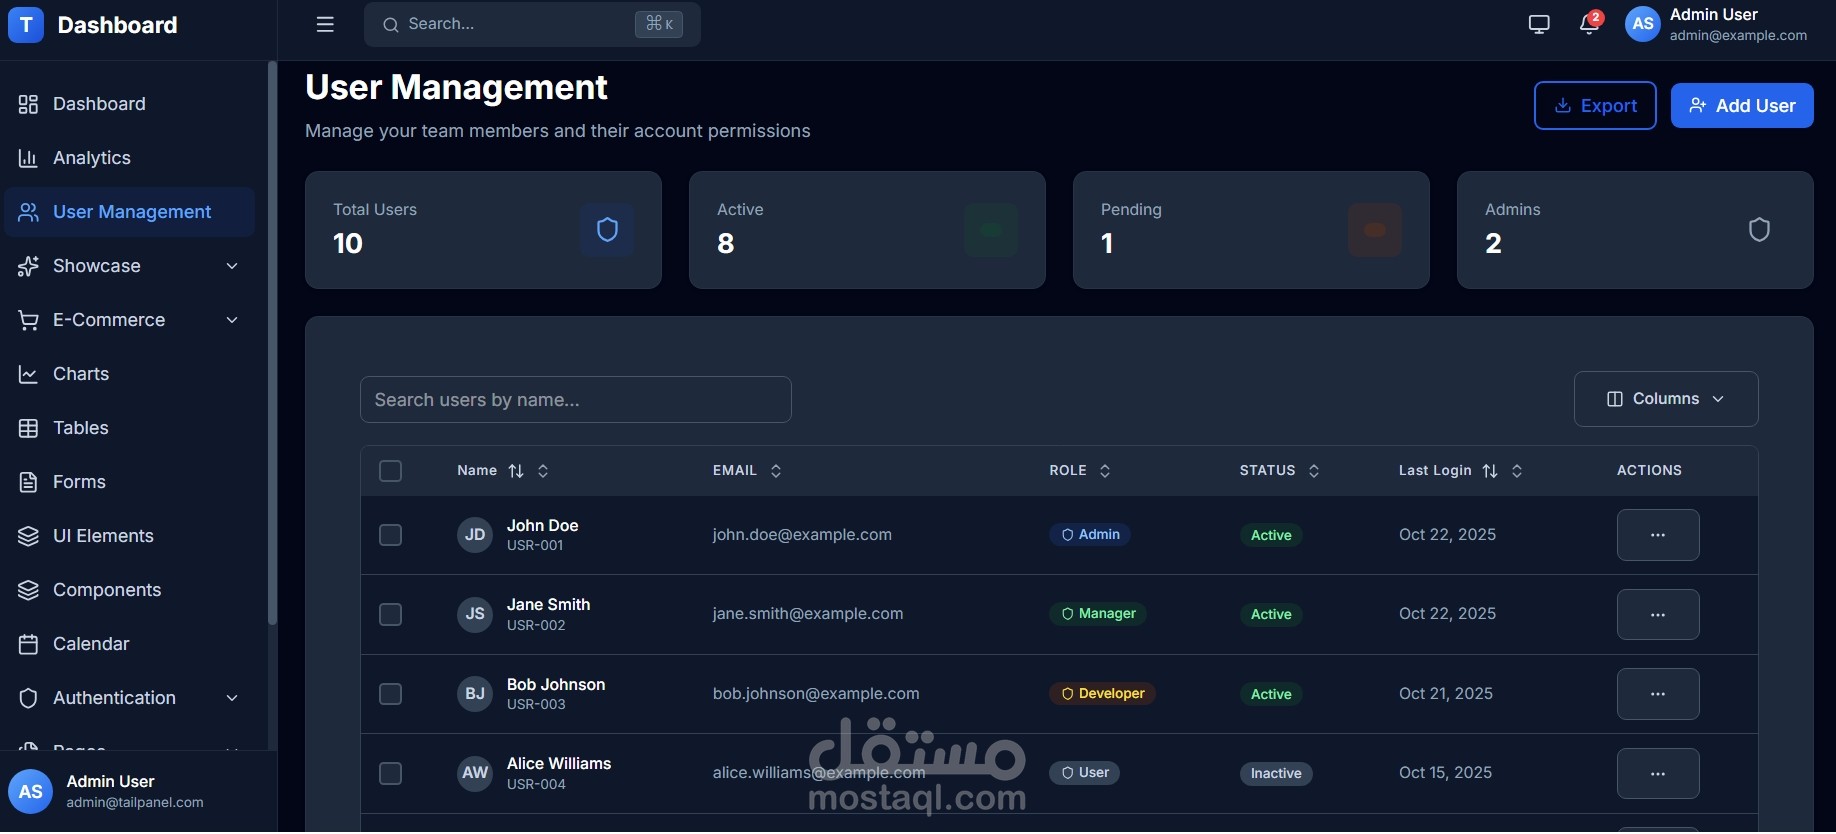Click the Oct 21, 2025 last login date
The height and width of the screenshot is (834, 1836).
[1446, 694]
